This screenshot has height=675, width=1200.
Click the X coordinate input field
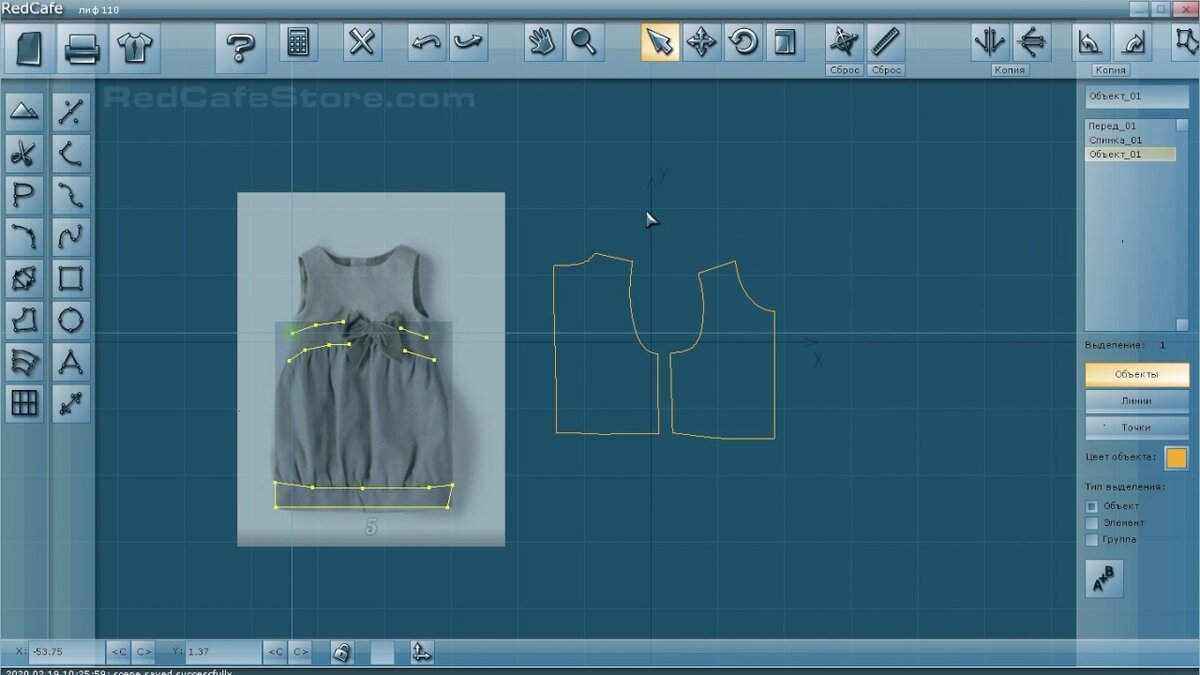66,652
